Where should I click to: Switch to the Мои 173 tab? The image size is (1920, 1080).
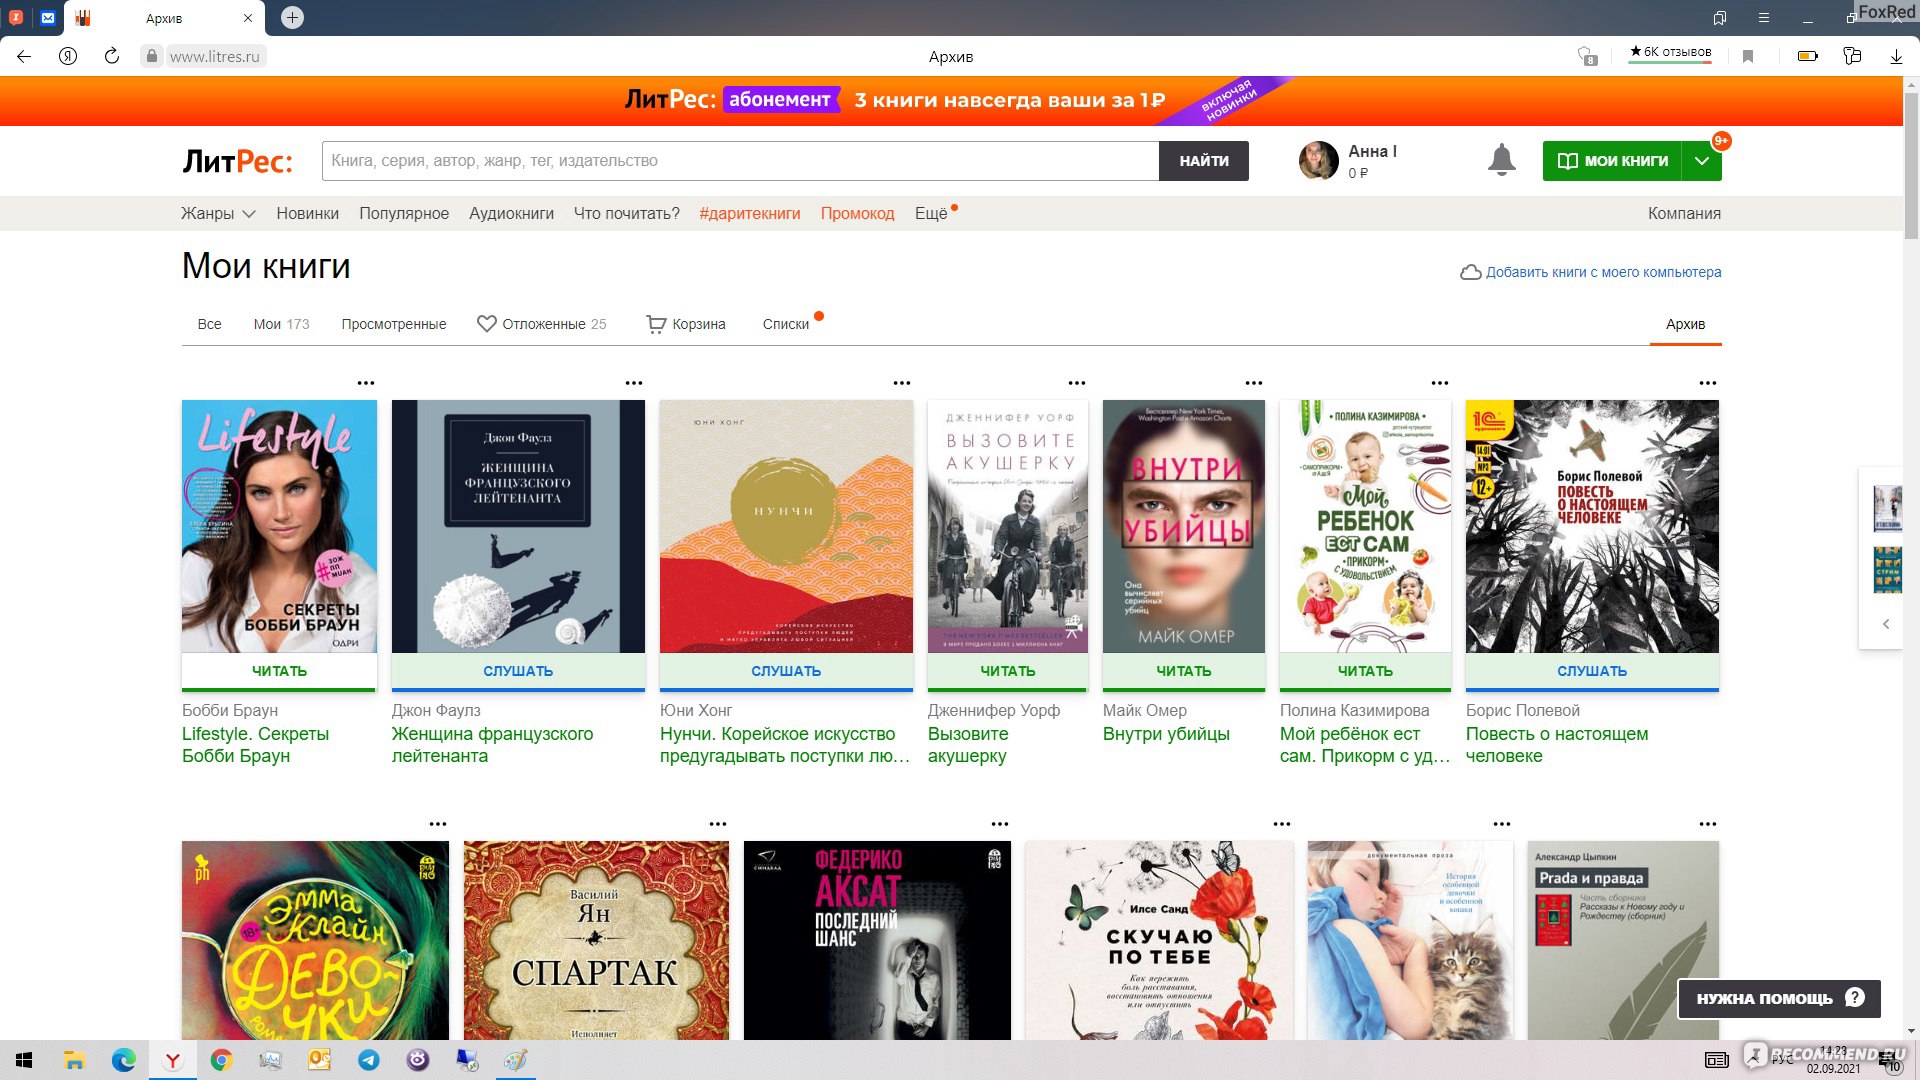[x=281, y=324]
